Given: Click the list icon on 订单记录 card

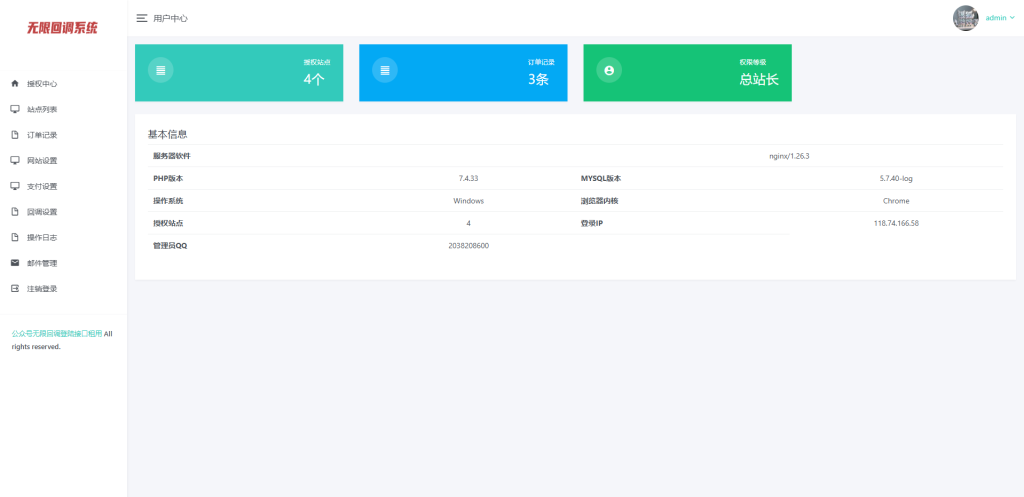Looking at the screenshot, I should pyautogui.click(x=384, y=71).
